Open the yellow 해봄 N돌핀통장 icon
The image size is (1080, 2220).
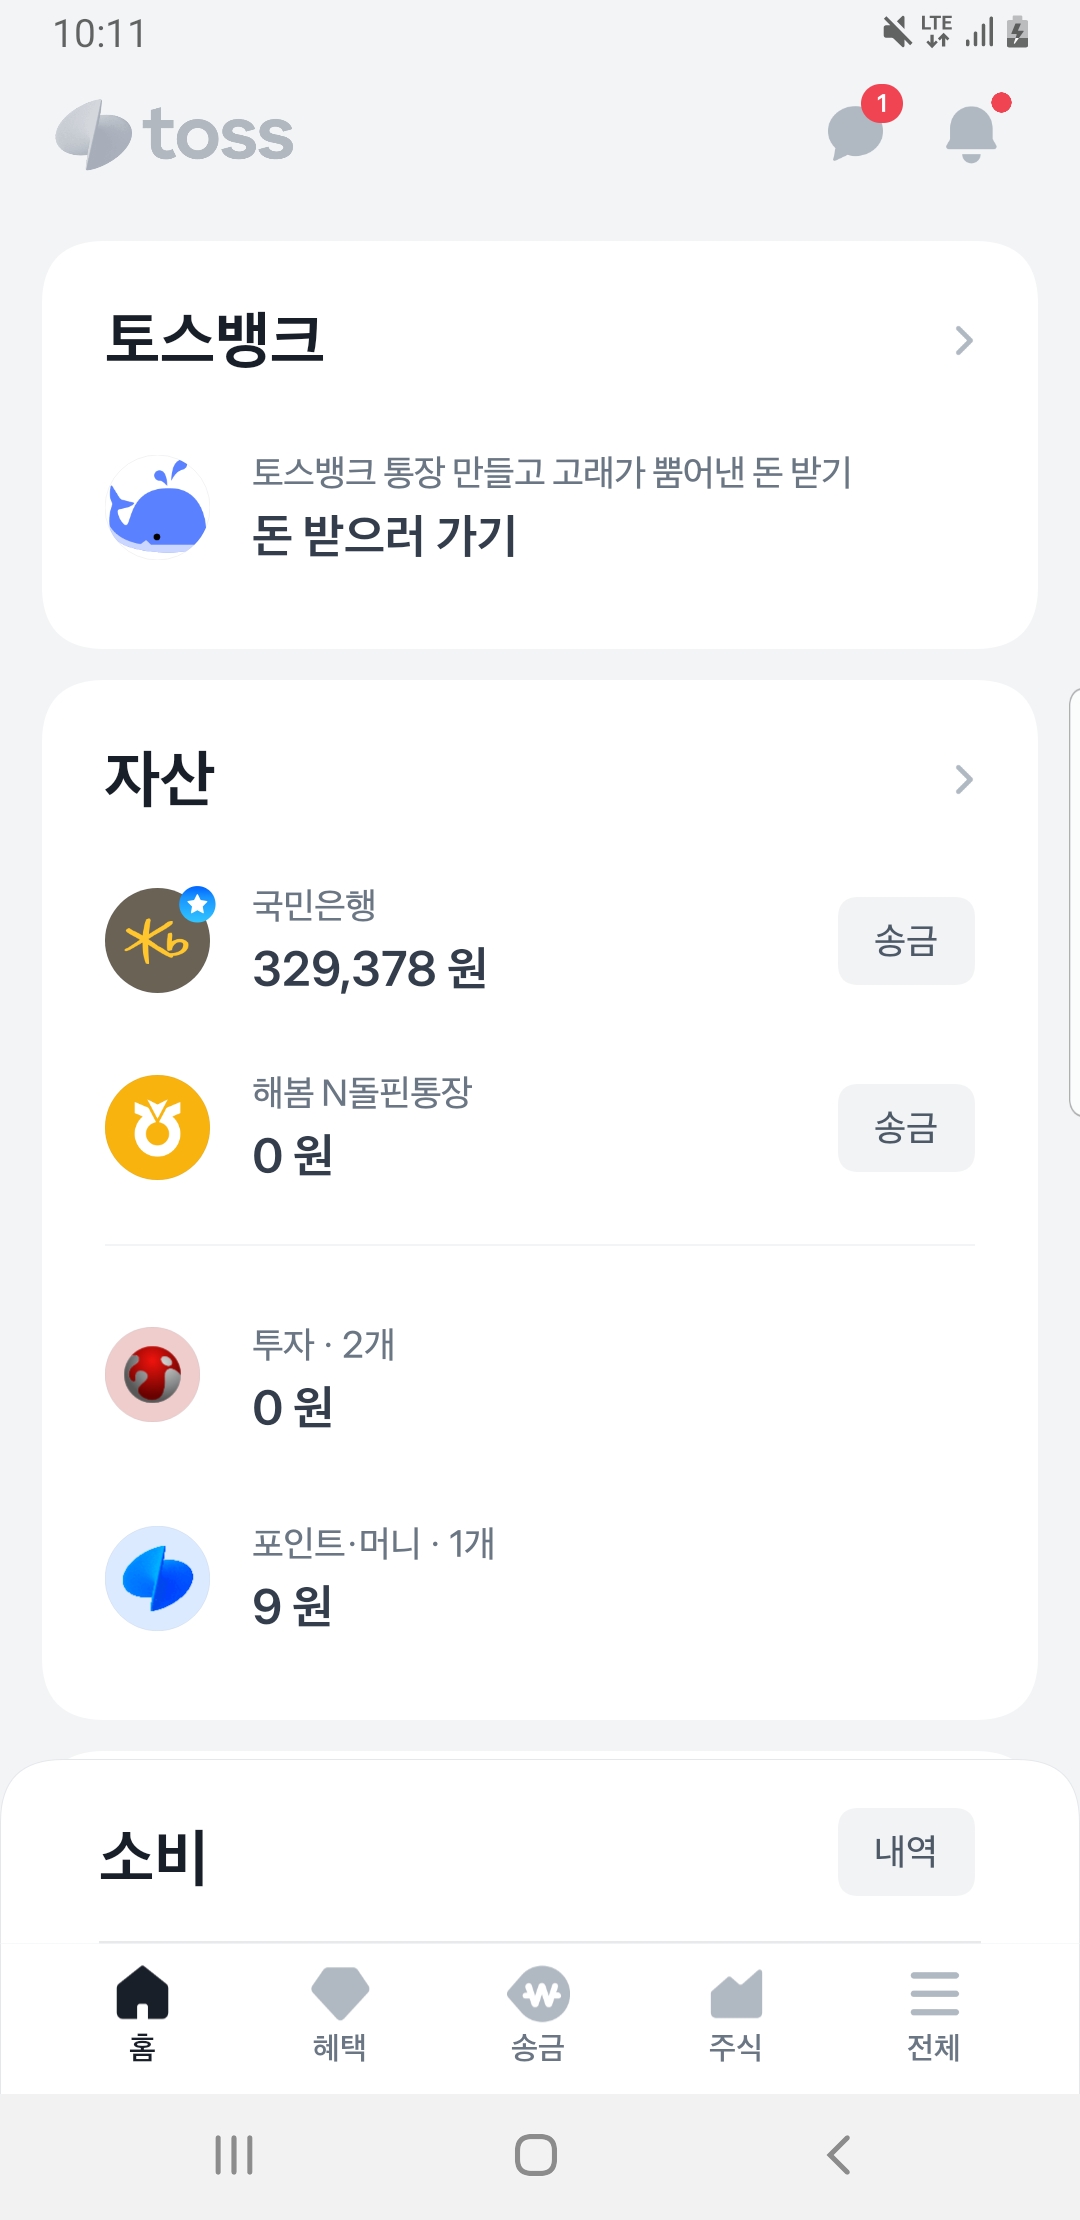158,1127
